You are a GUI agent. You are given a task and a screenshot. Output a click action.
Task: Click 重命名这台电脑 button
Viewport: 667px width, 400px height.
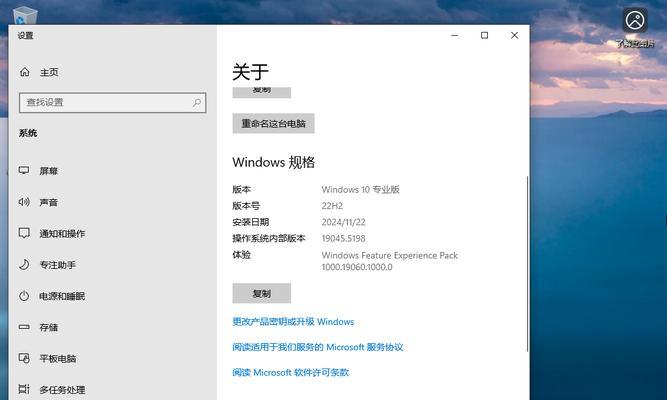tap(274, 123)
